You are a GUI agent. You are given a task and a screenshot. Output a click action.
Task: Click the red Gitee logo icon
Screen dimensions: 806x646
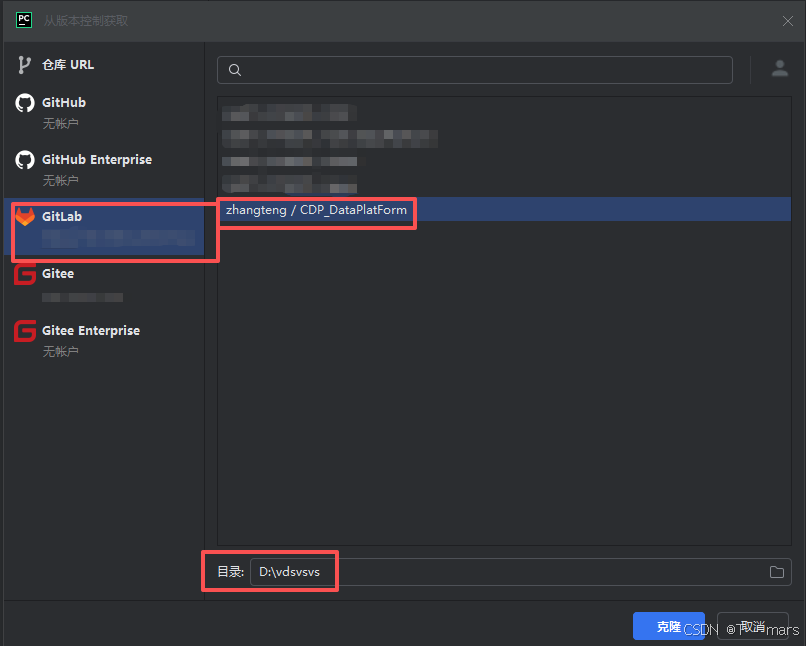coord(25,274)
